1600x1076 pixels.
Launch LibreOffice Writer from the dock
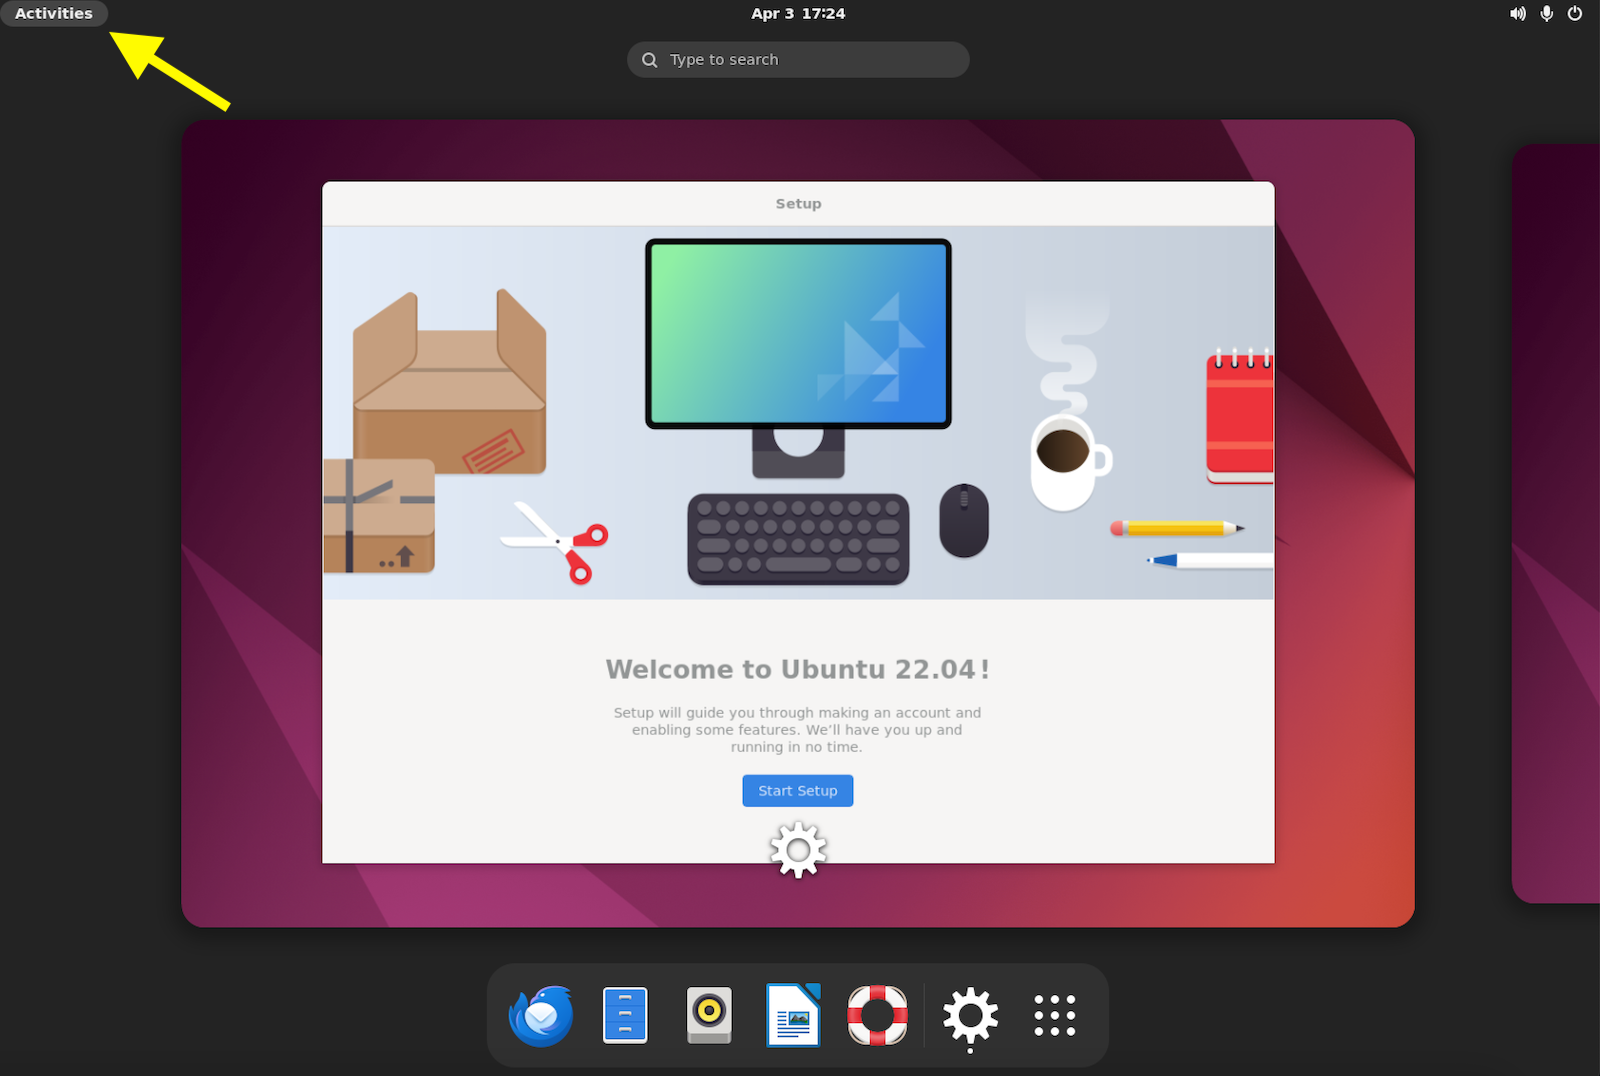tap(793, 1015)
